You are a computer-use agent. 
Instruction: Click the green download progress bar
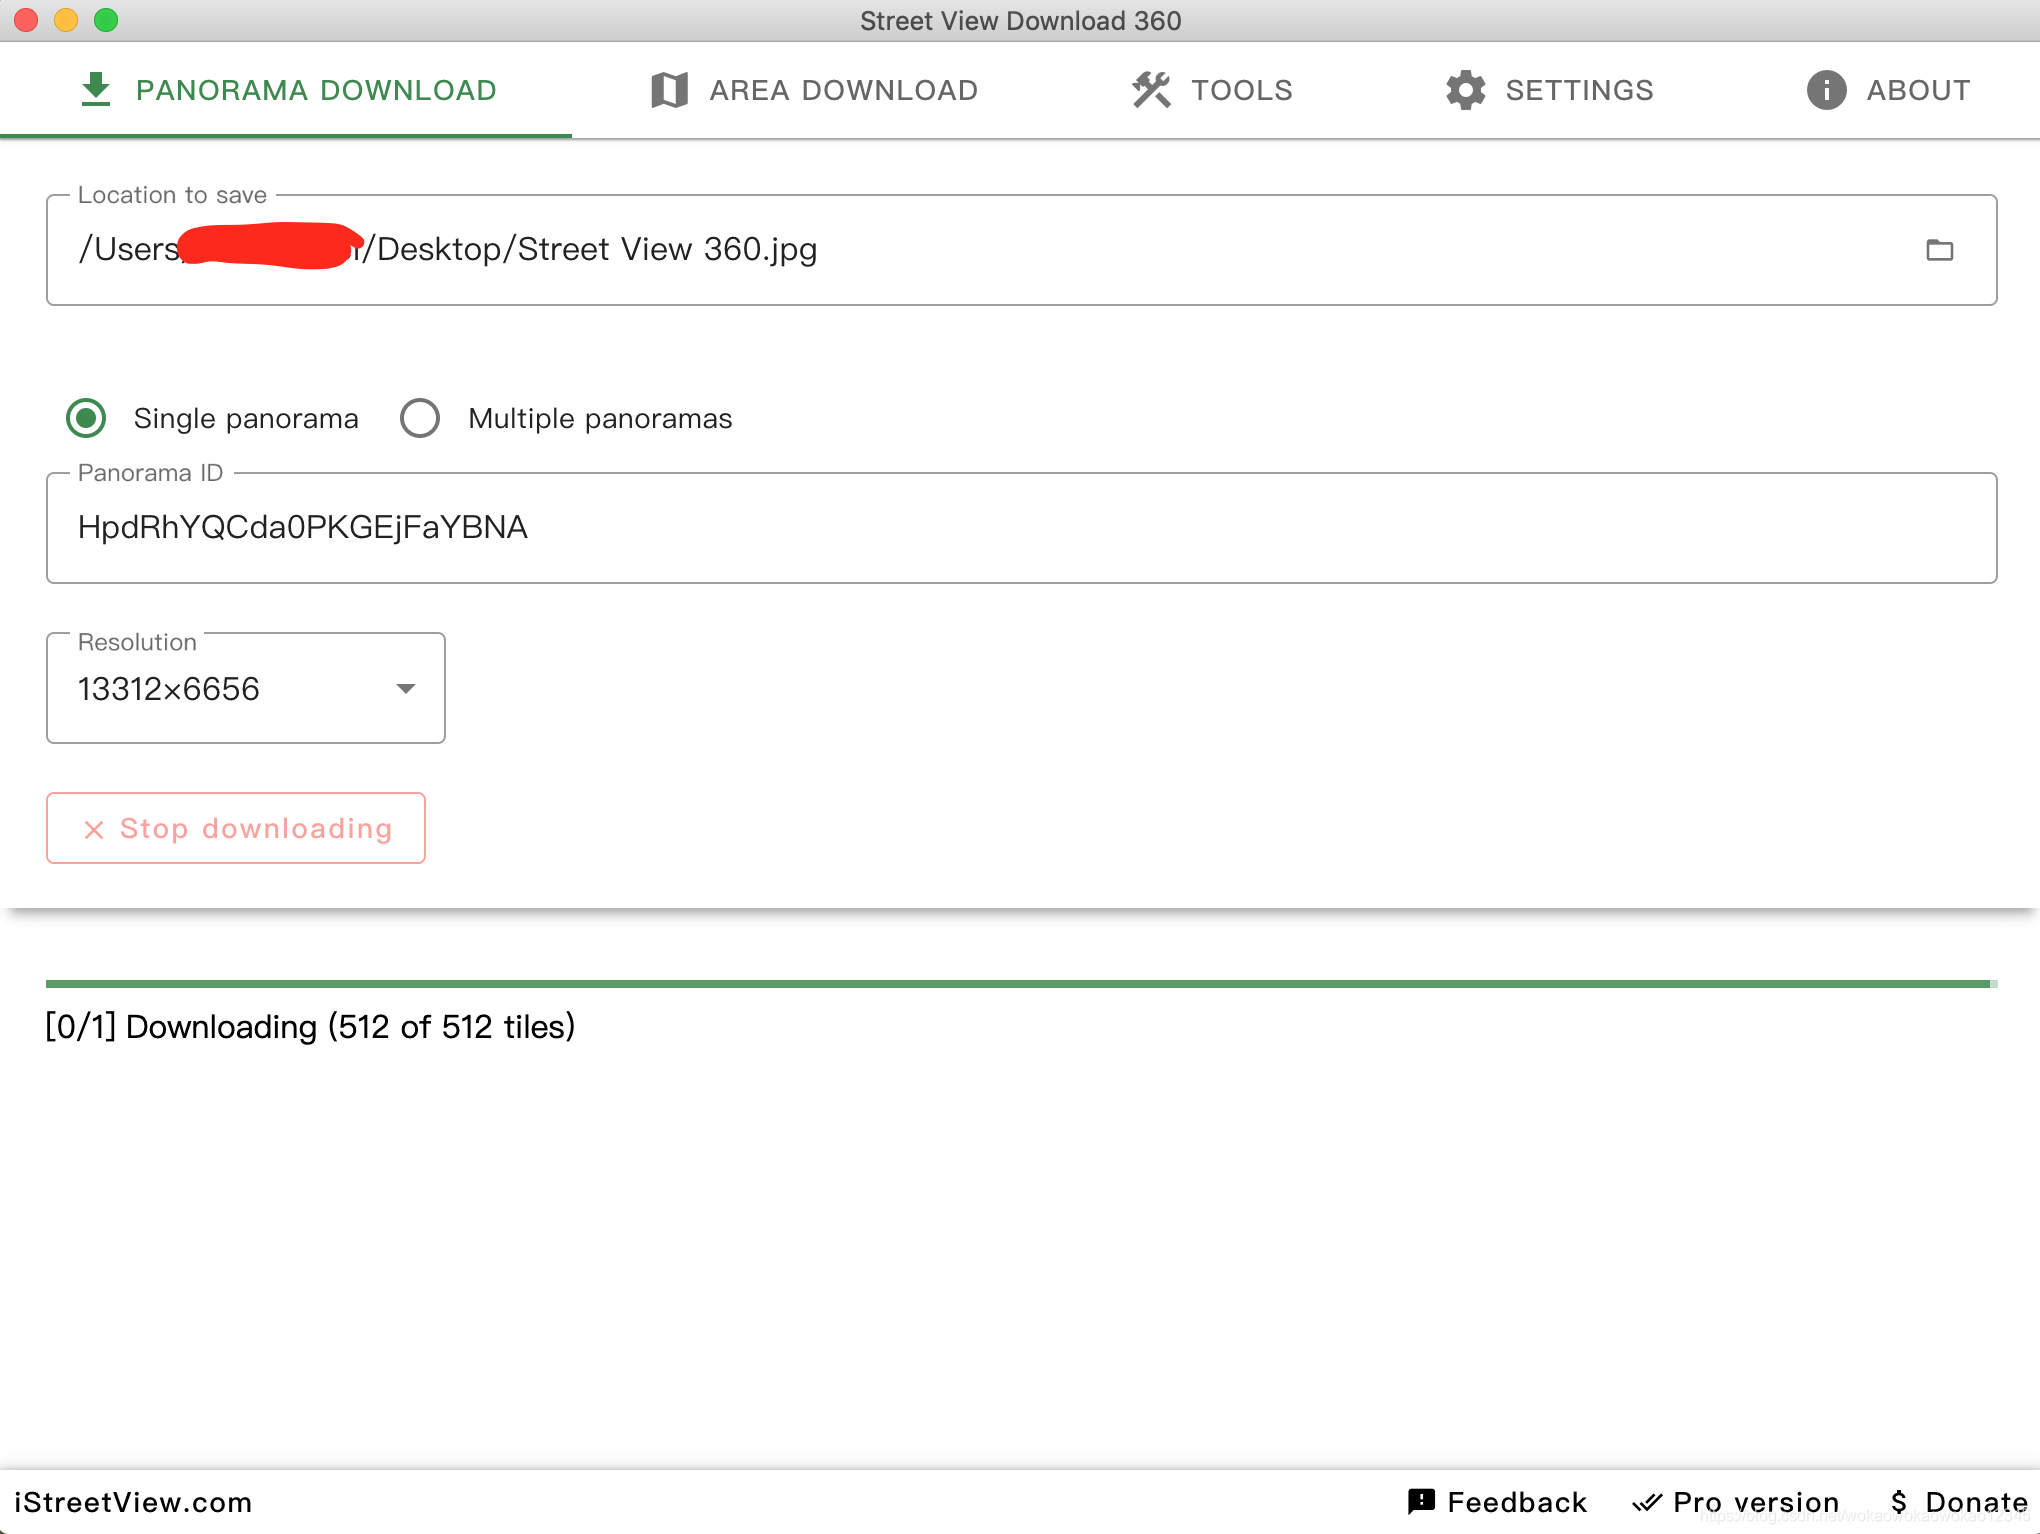(x=1018, y=984)
